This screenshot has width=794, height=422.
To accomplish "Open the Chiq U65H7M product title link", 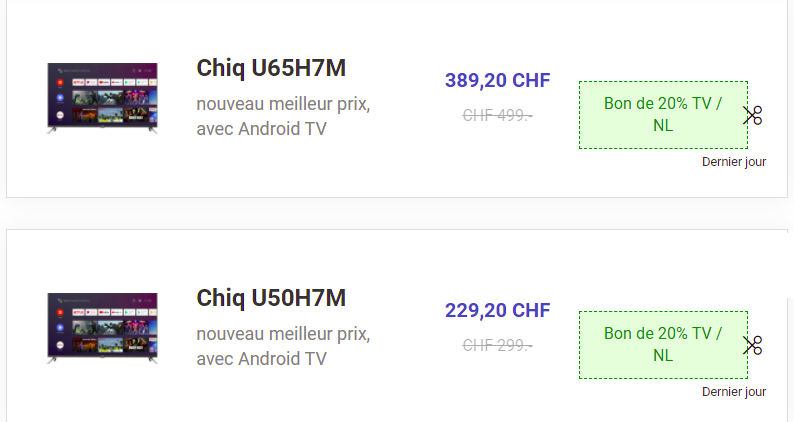I will 271,68.
